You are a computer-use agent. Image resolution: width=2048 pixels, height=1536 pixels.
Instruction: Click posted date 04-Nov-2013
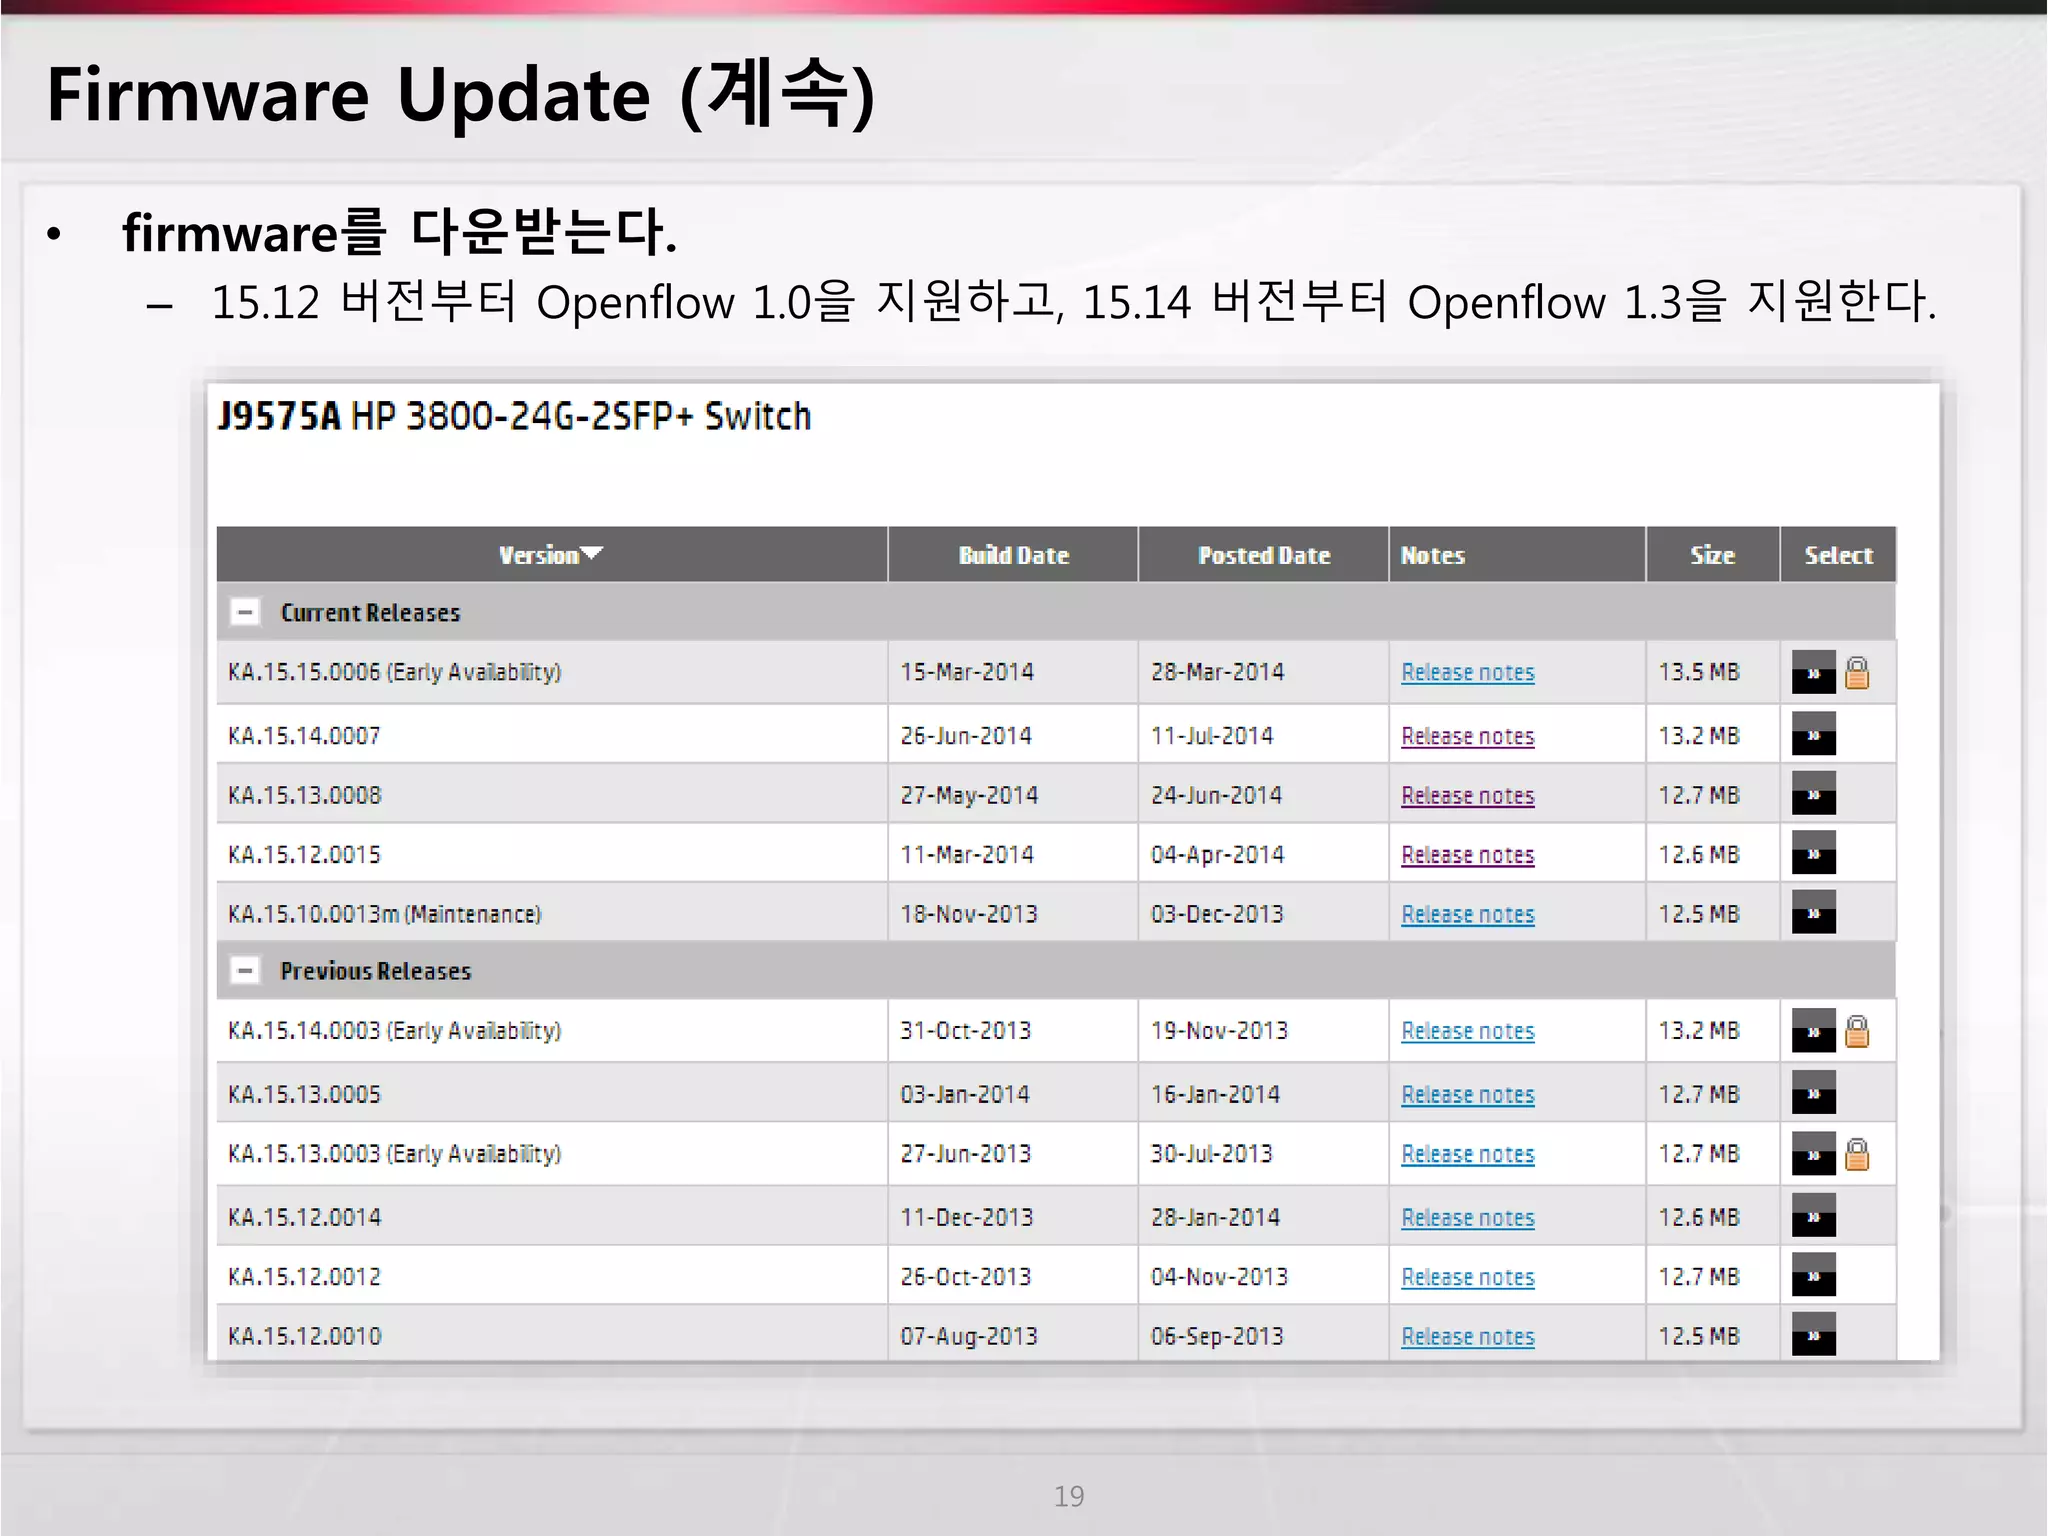[1219, 1276]
